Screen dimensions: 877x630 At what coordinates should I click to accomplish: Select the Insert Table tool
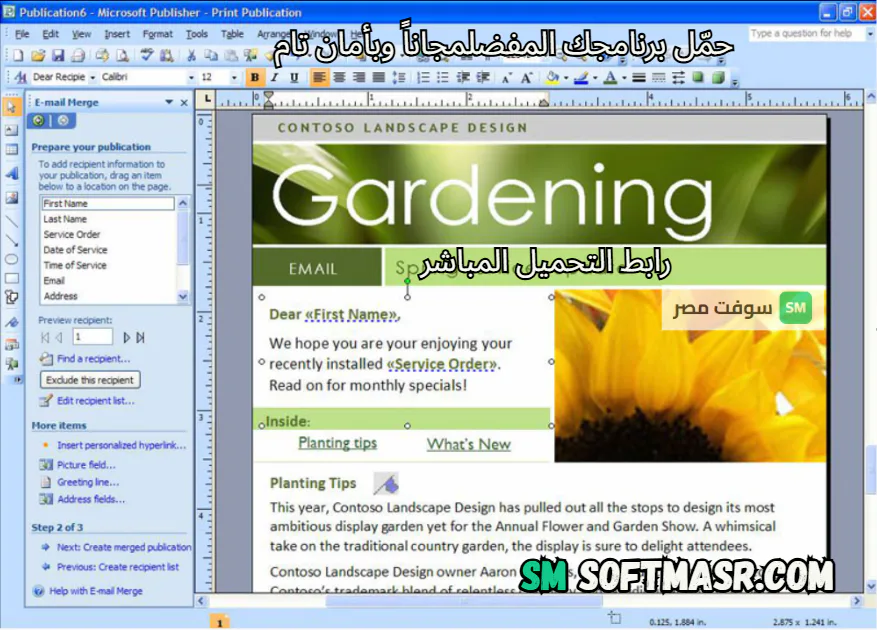[11, 149]
